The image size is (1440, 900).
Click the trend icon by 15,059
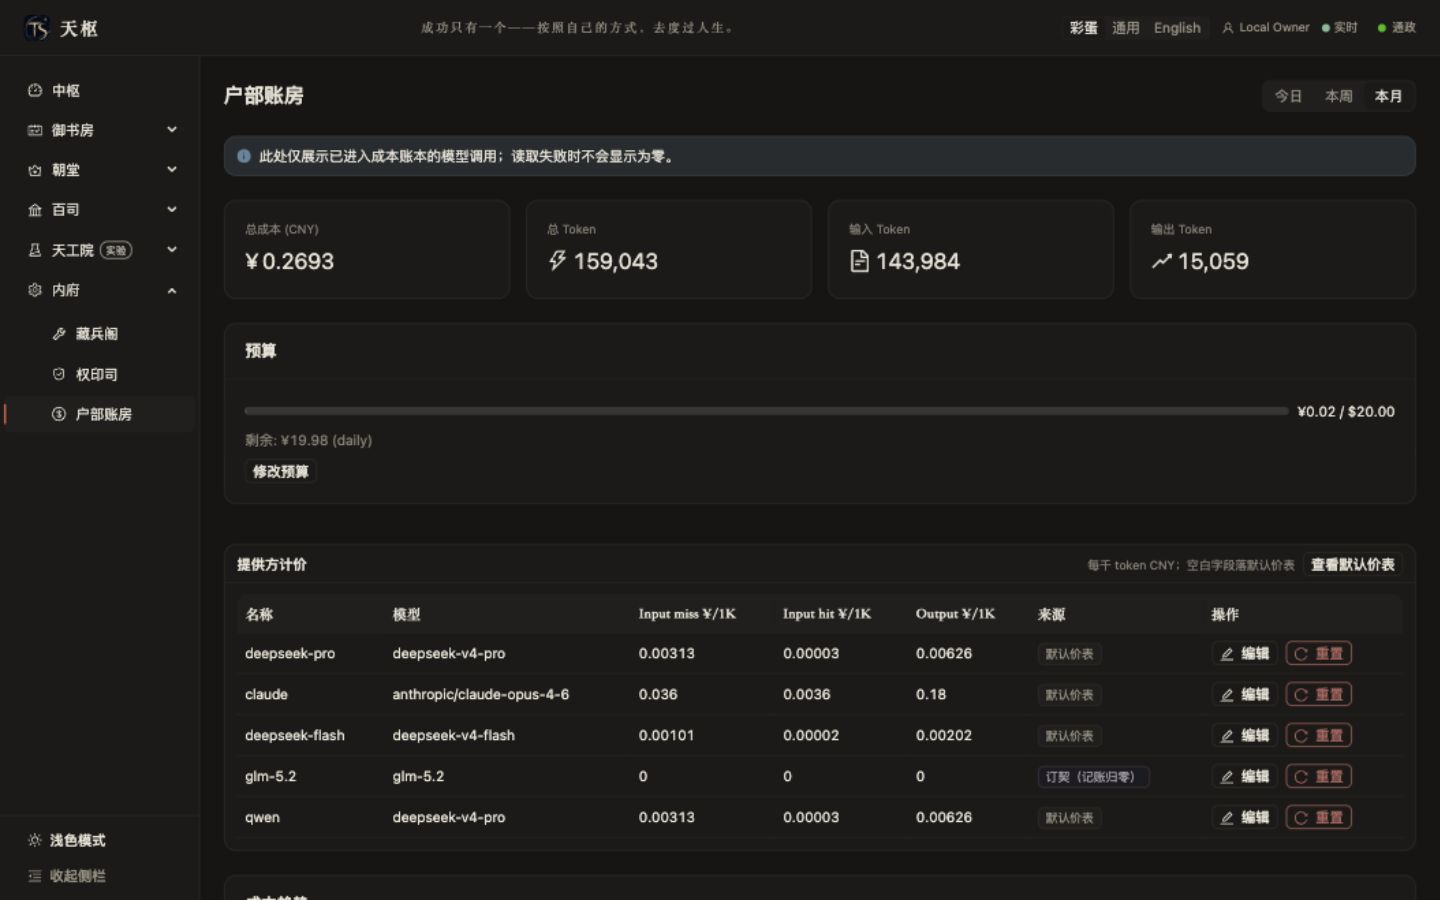tap(1161, 261)
